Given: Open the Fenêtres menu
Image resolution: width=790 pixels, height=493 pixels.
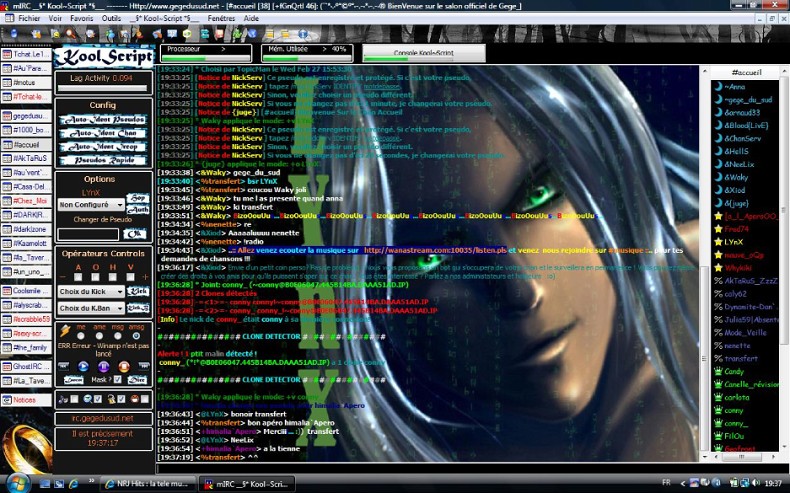Looking at the screenshot, I should click(x=221, y=18).
